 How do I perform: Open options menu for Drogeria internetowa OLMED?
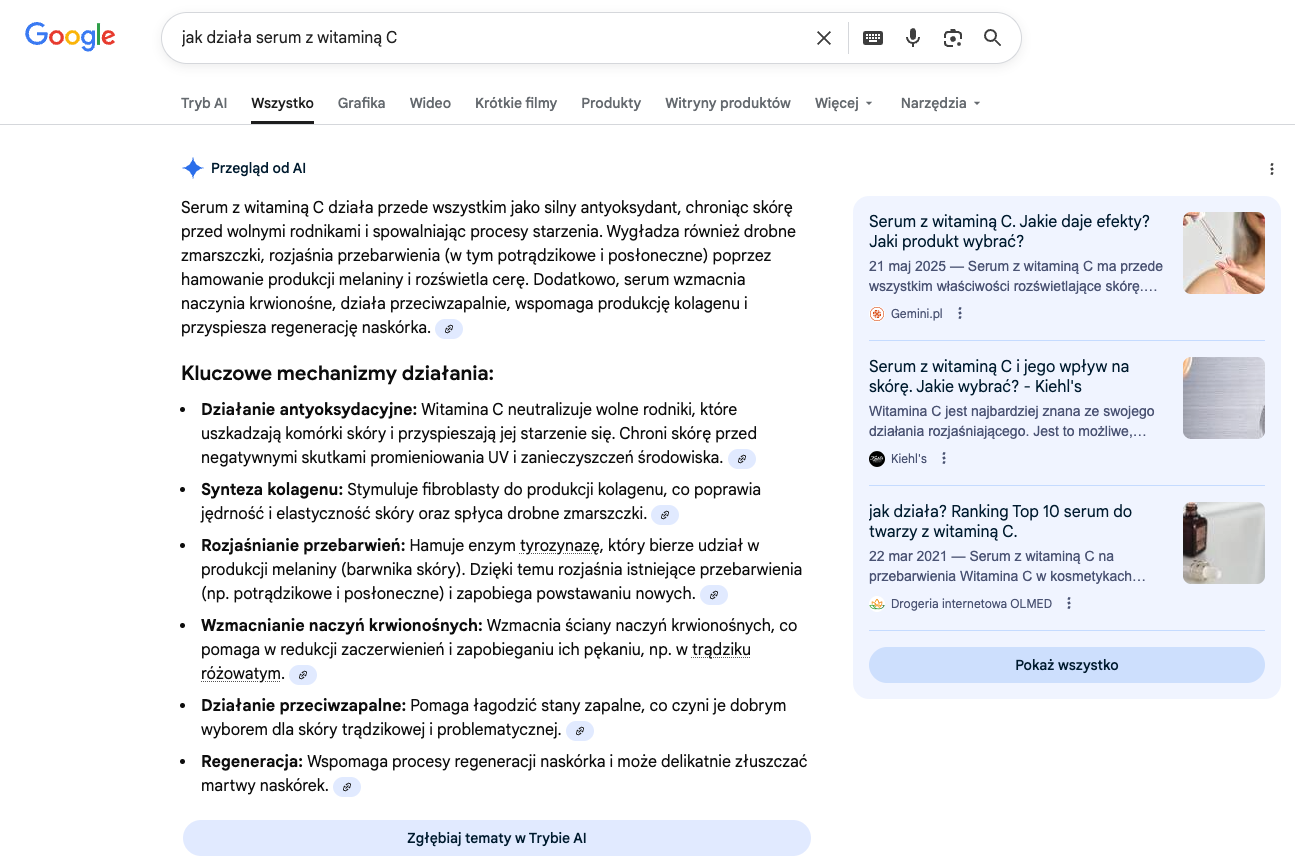click(x=1069, y=604)
